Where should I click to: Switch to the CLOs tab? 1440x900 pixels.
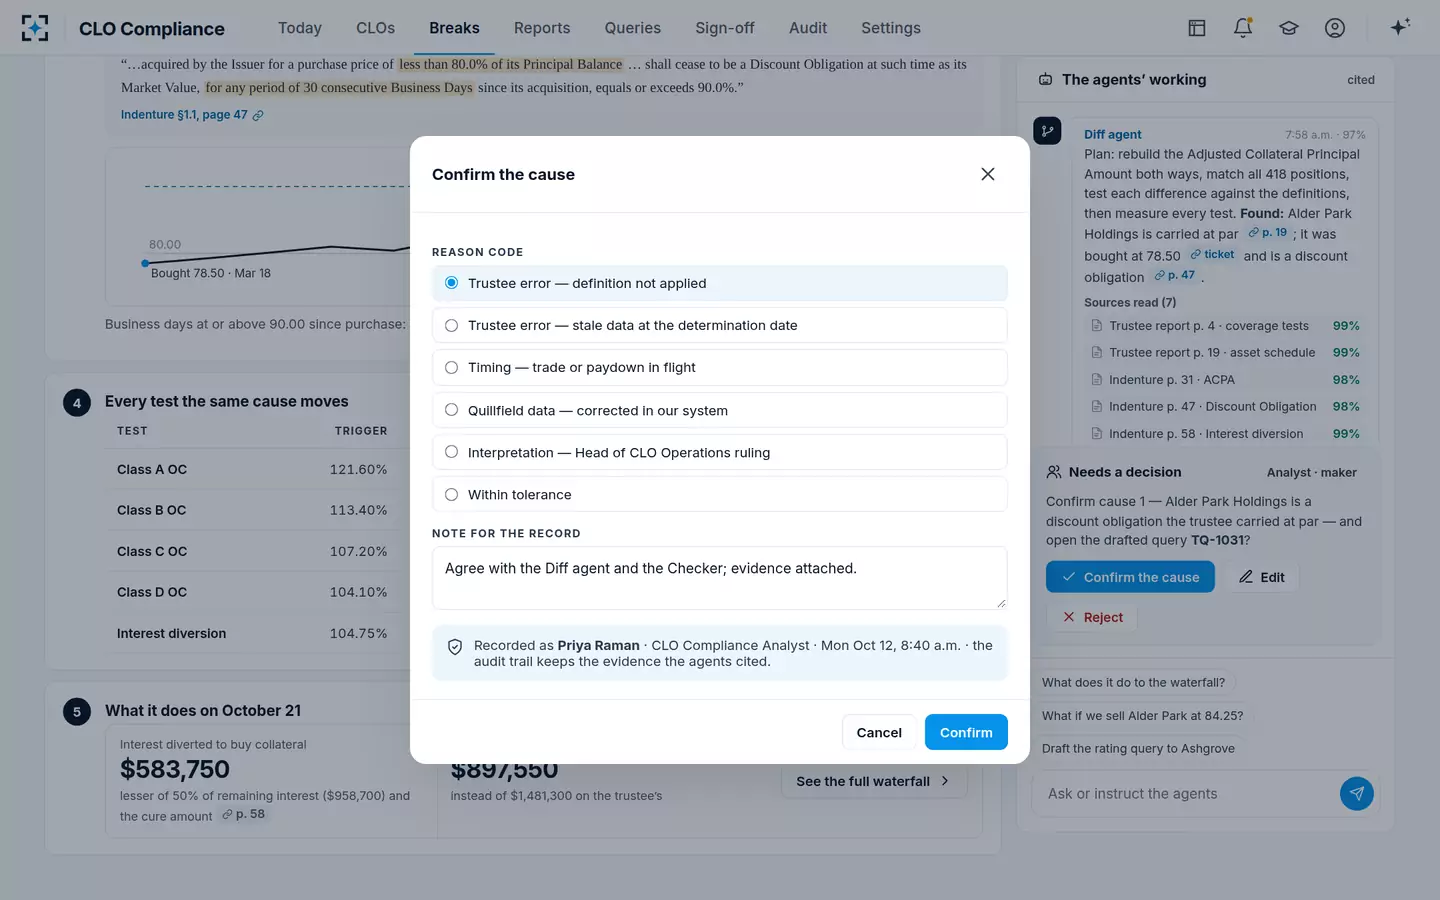375,28
